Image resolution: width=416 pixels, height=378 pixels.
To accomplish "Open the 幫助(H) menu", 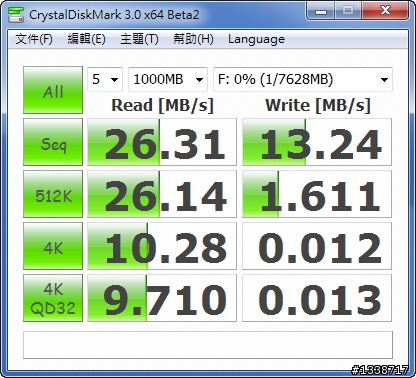I will pos(193,39).
